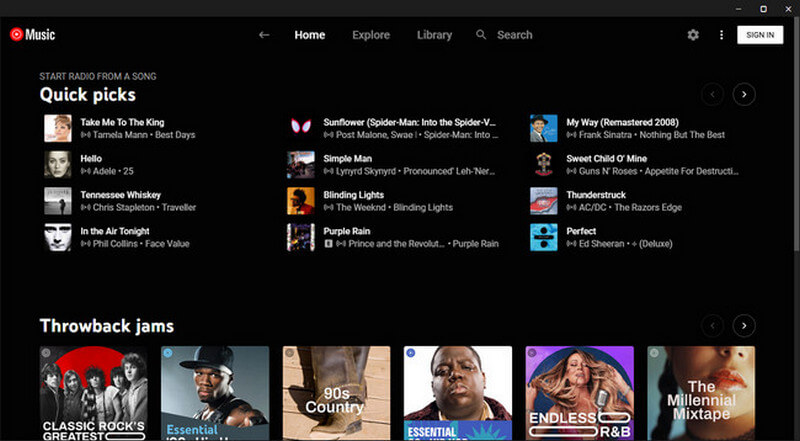Viewport: 800px width, 441px height.
Task: Click In the Air Tonight cover art
Action: point(58,237)
